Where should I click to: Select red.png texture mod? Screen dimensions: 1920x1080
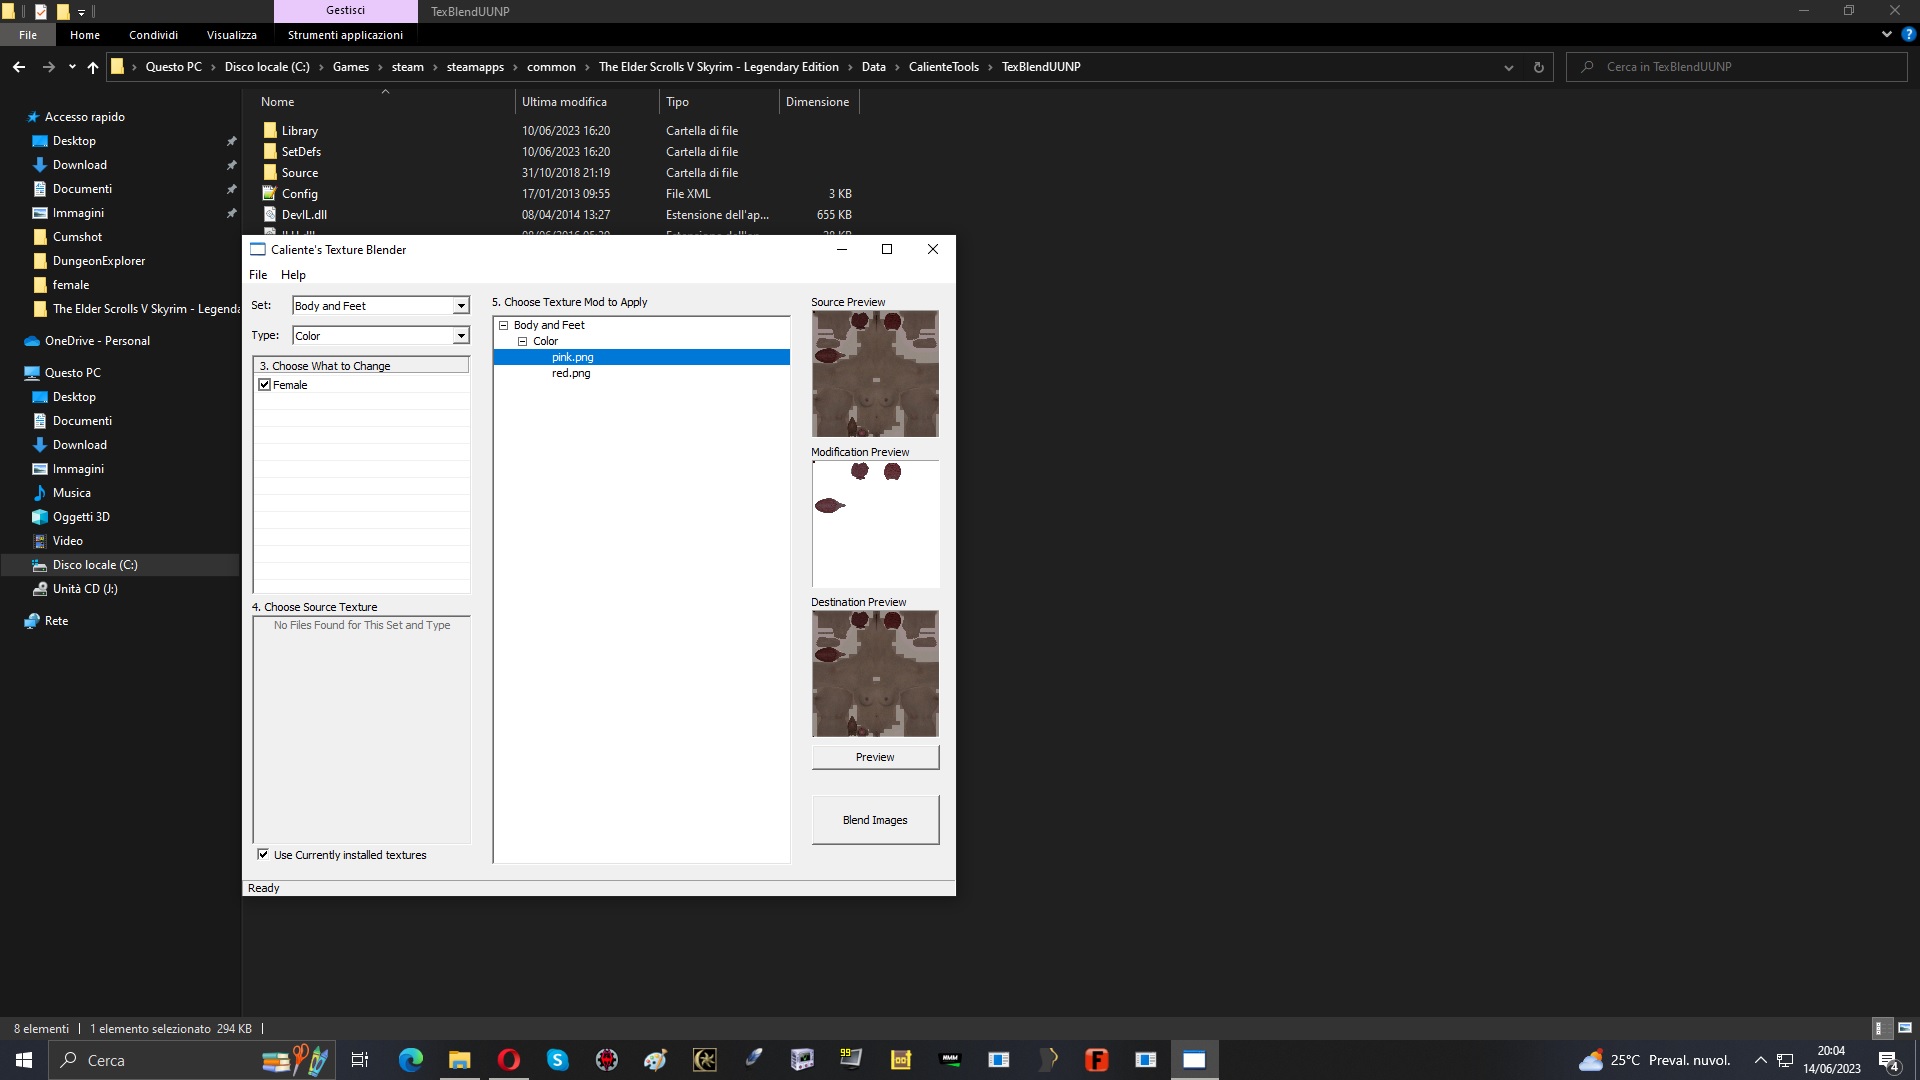click(571, 373)
